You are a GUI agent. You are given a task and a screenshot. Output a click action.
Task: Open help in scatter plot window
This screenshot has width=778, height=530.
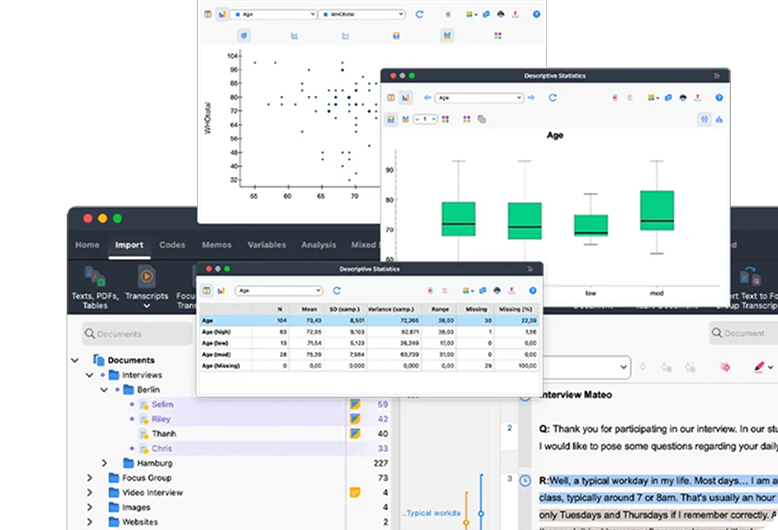click(536, 14)
